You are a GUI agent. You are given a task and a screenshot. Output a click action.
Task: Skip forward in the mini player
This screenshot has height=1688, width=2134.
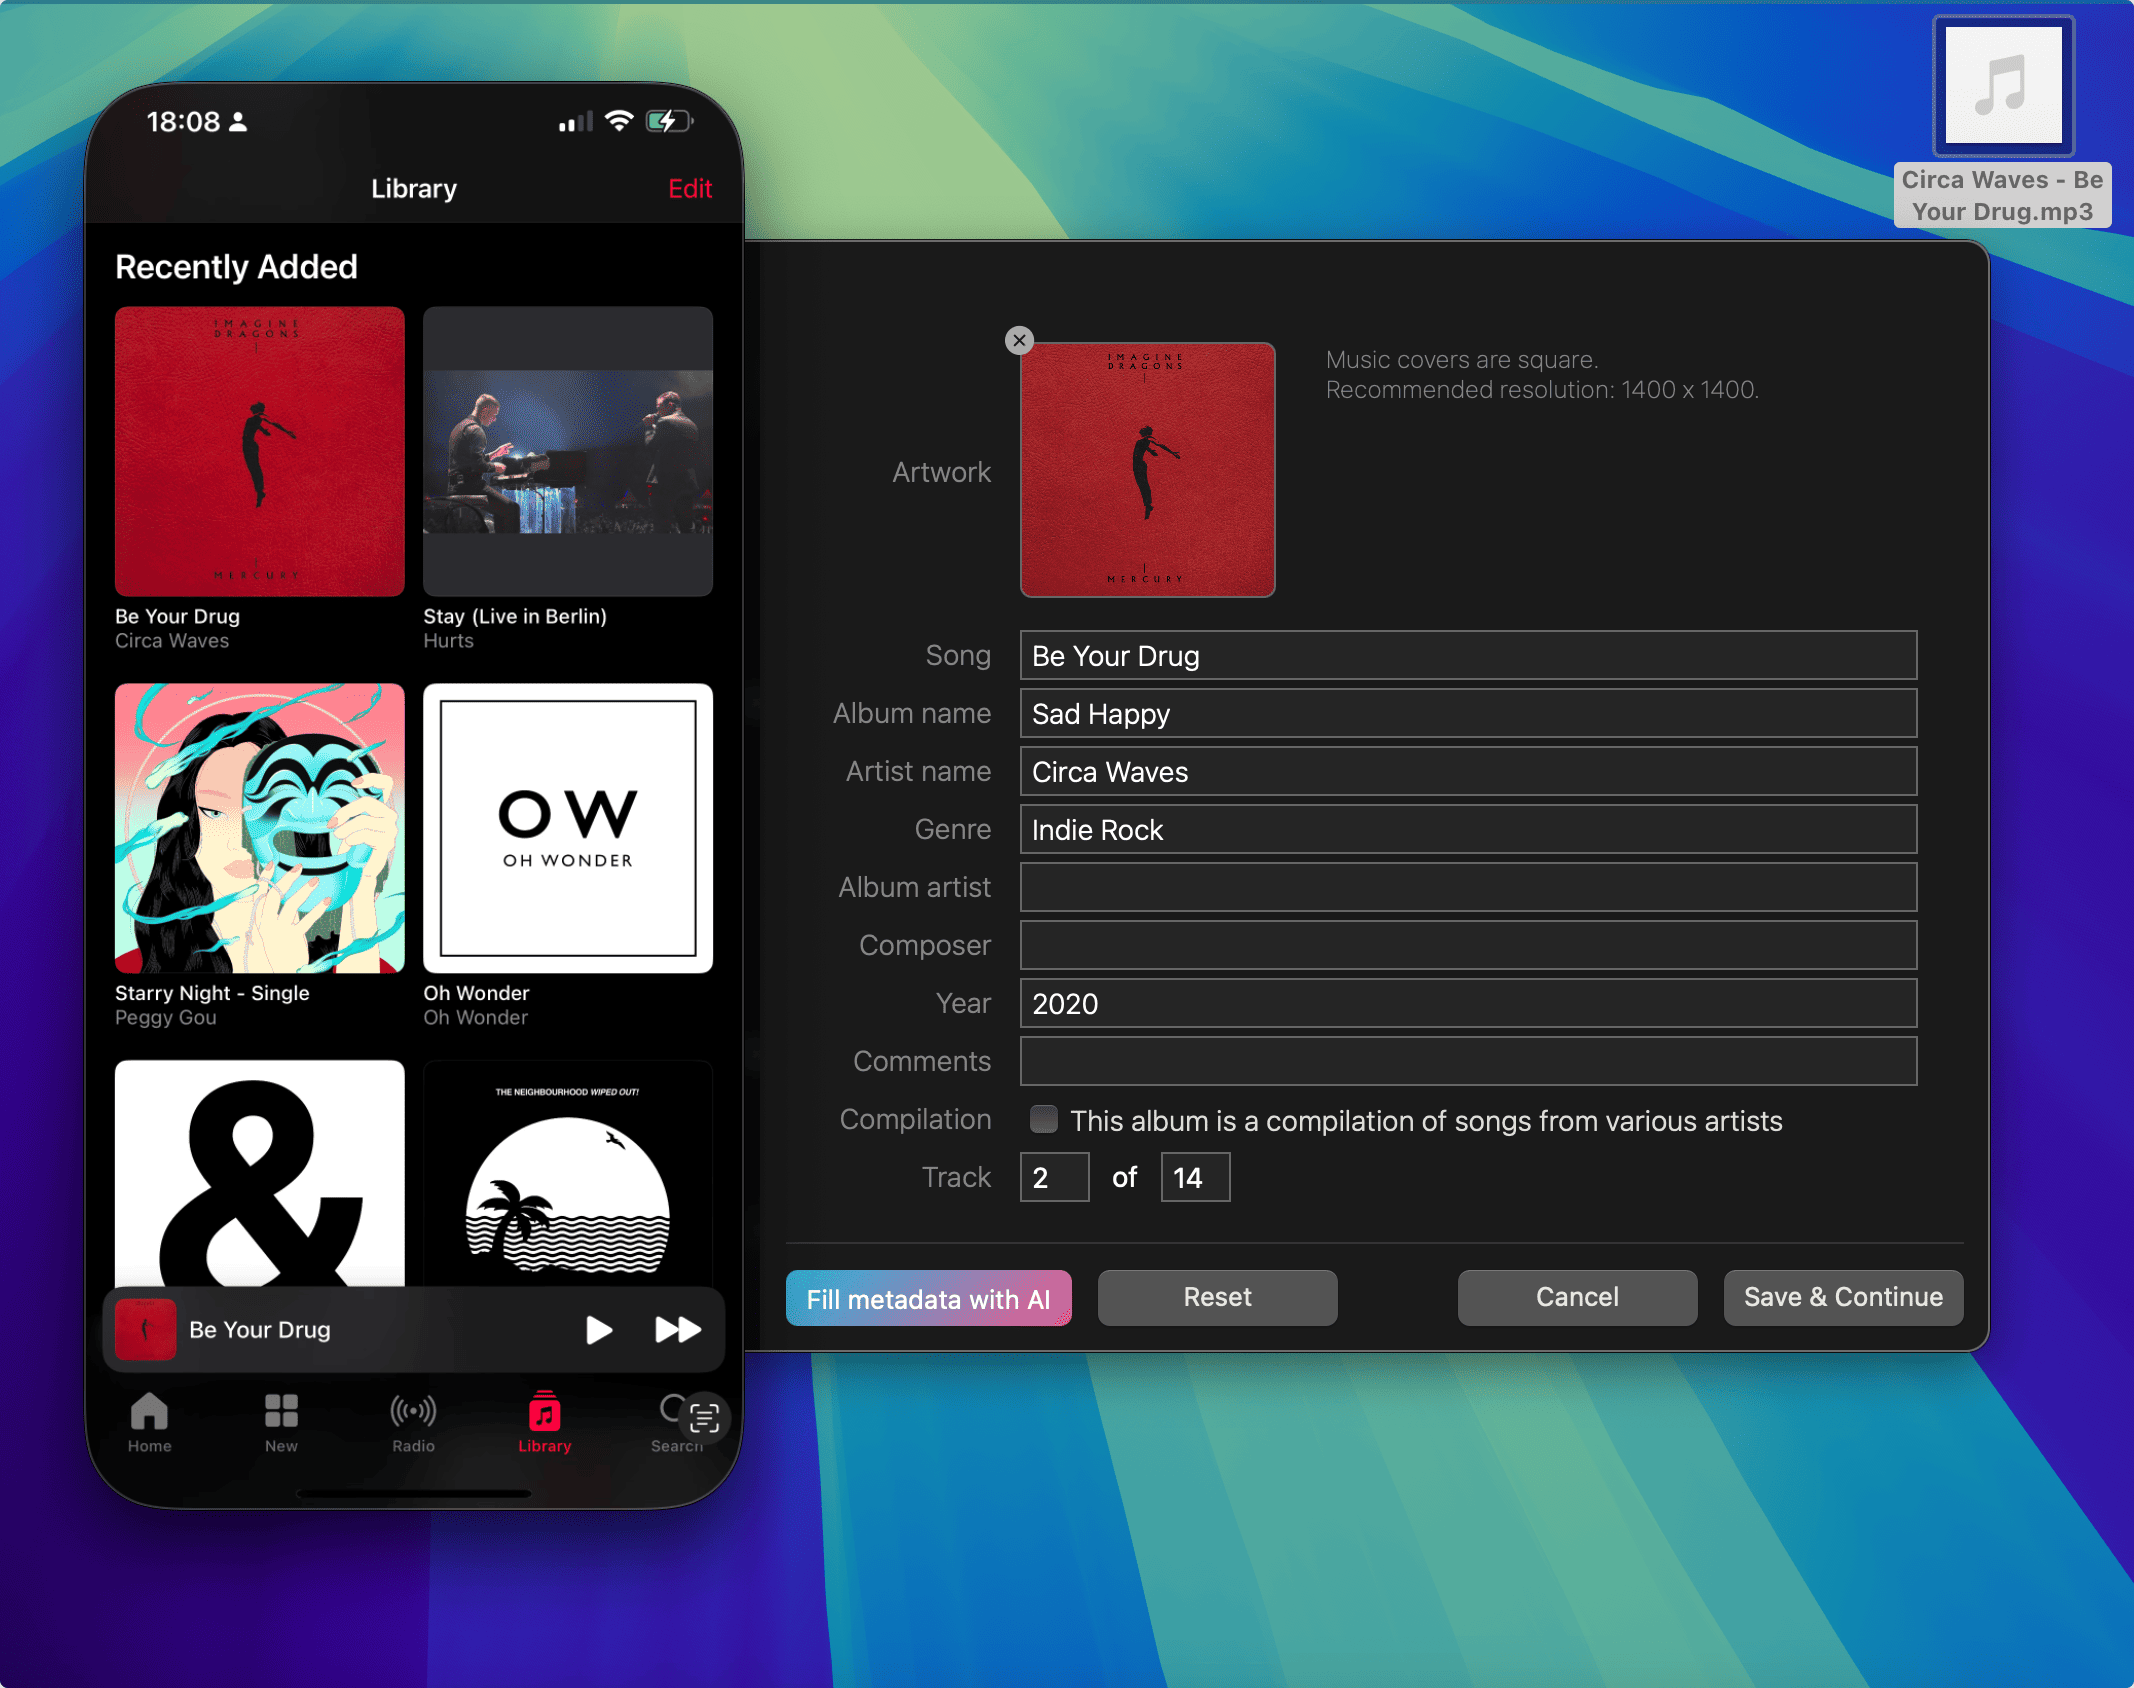(678, 1330)
